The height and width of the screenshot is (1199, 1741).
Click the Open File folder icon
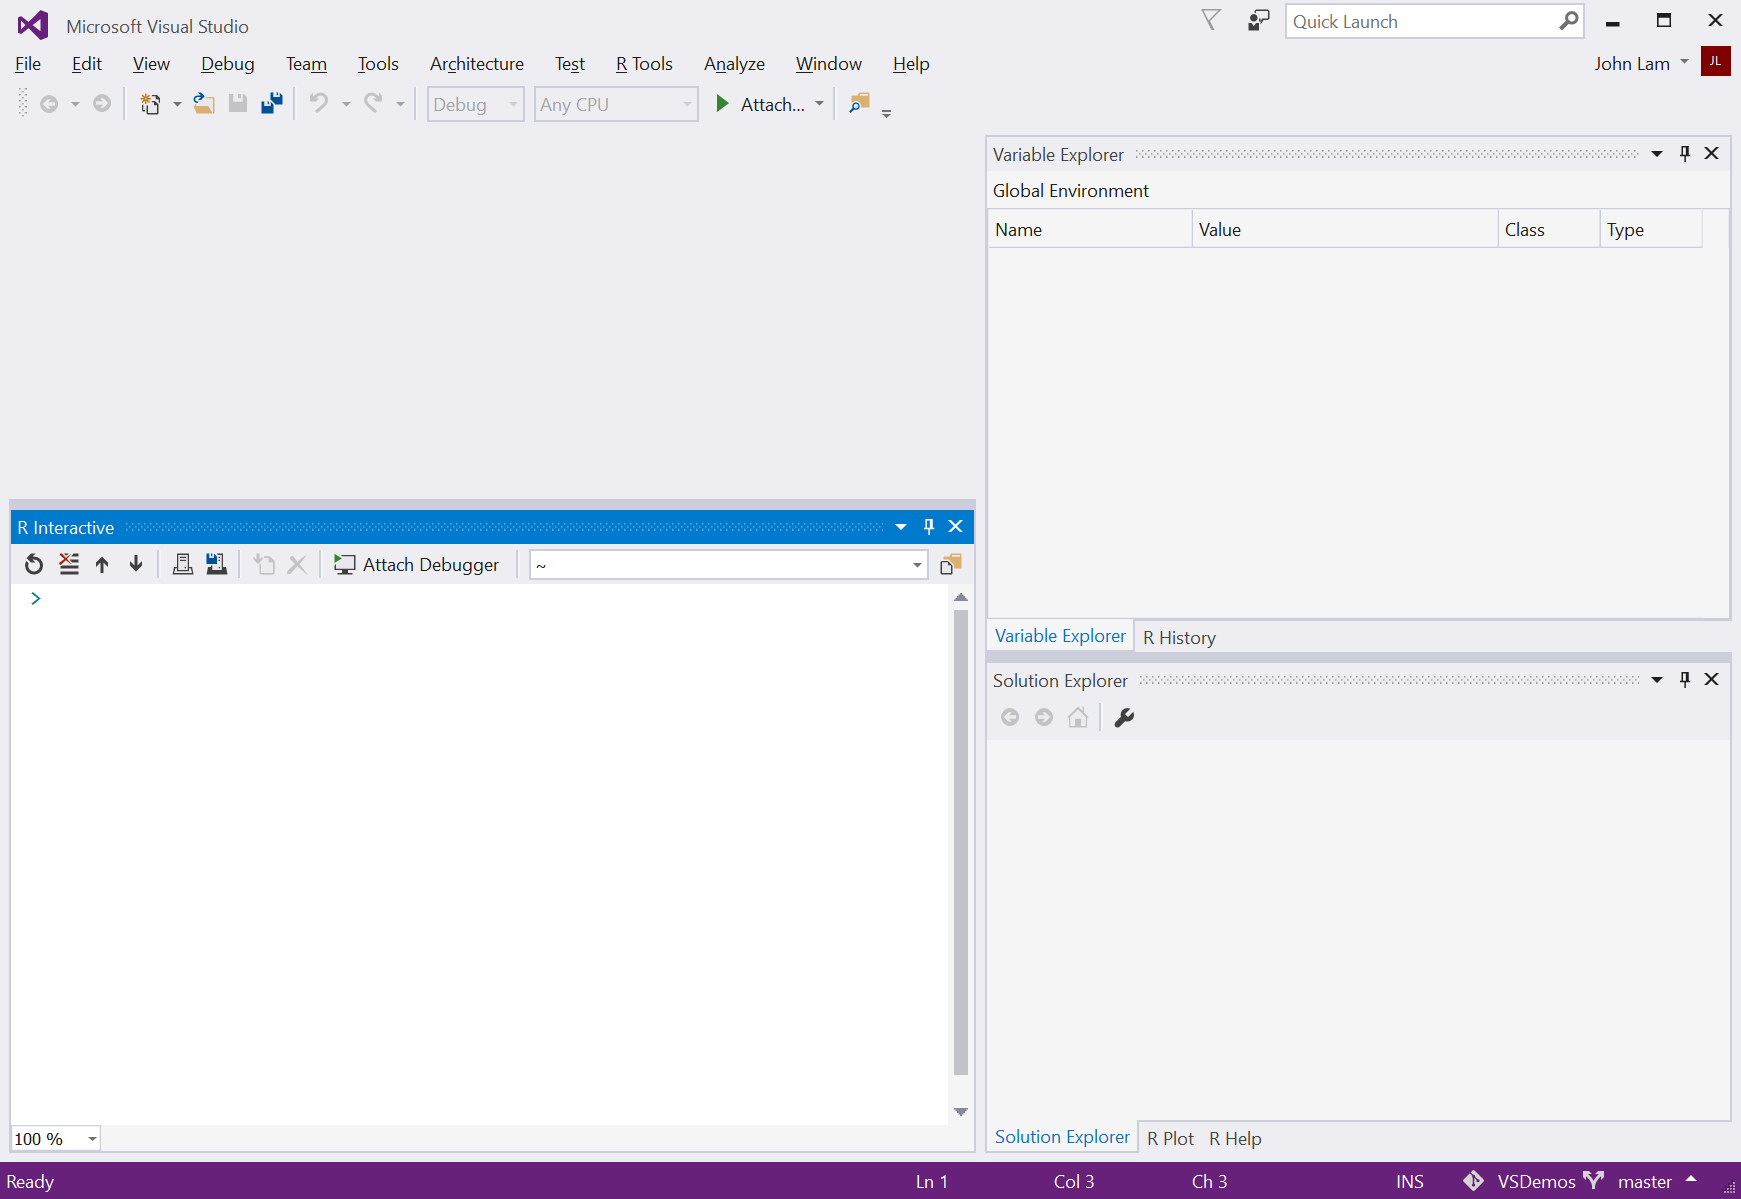coord(204,104)
